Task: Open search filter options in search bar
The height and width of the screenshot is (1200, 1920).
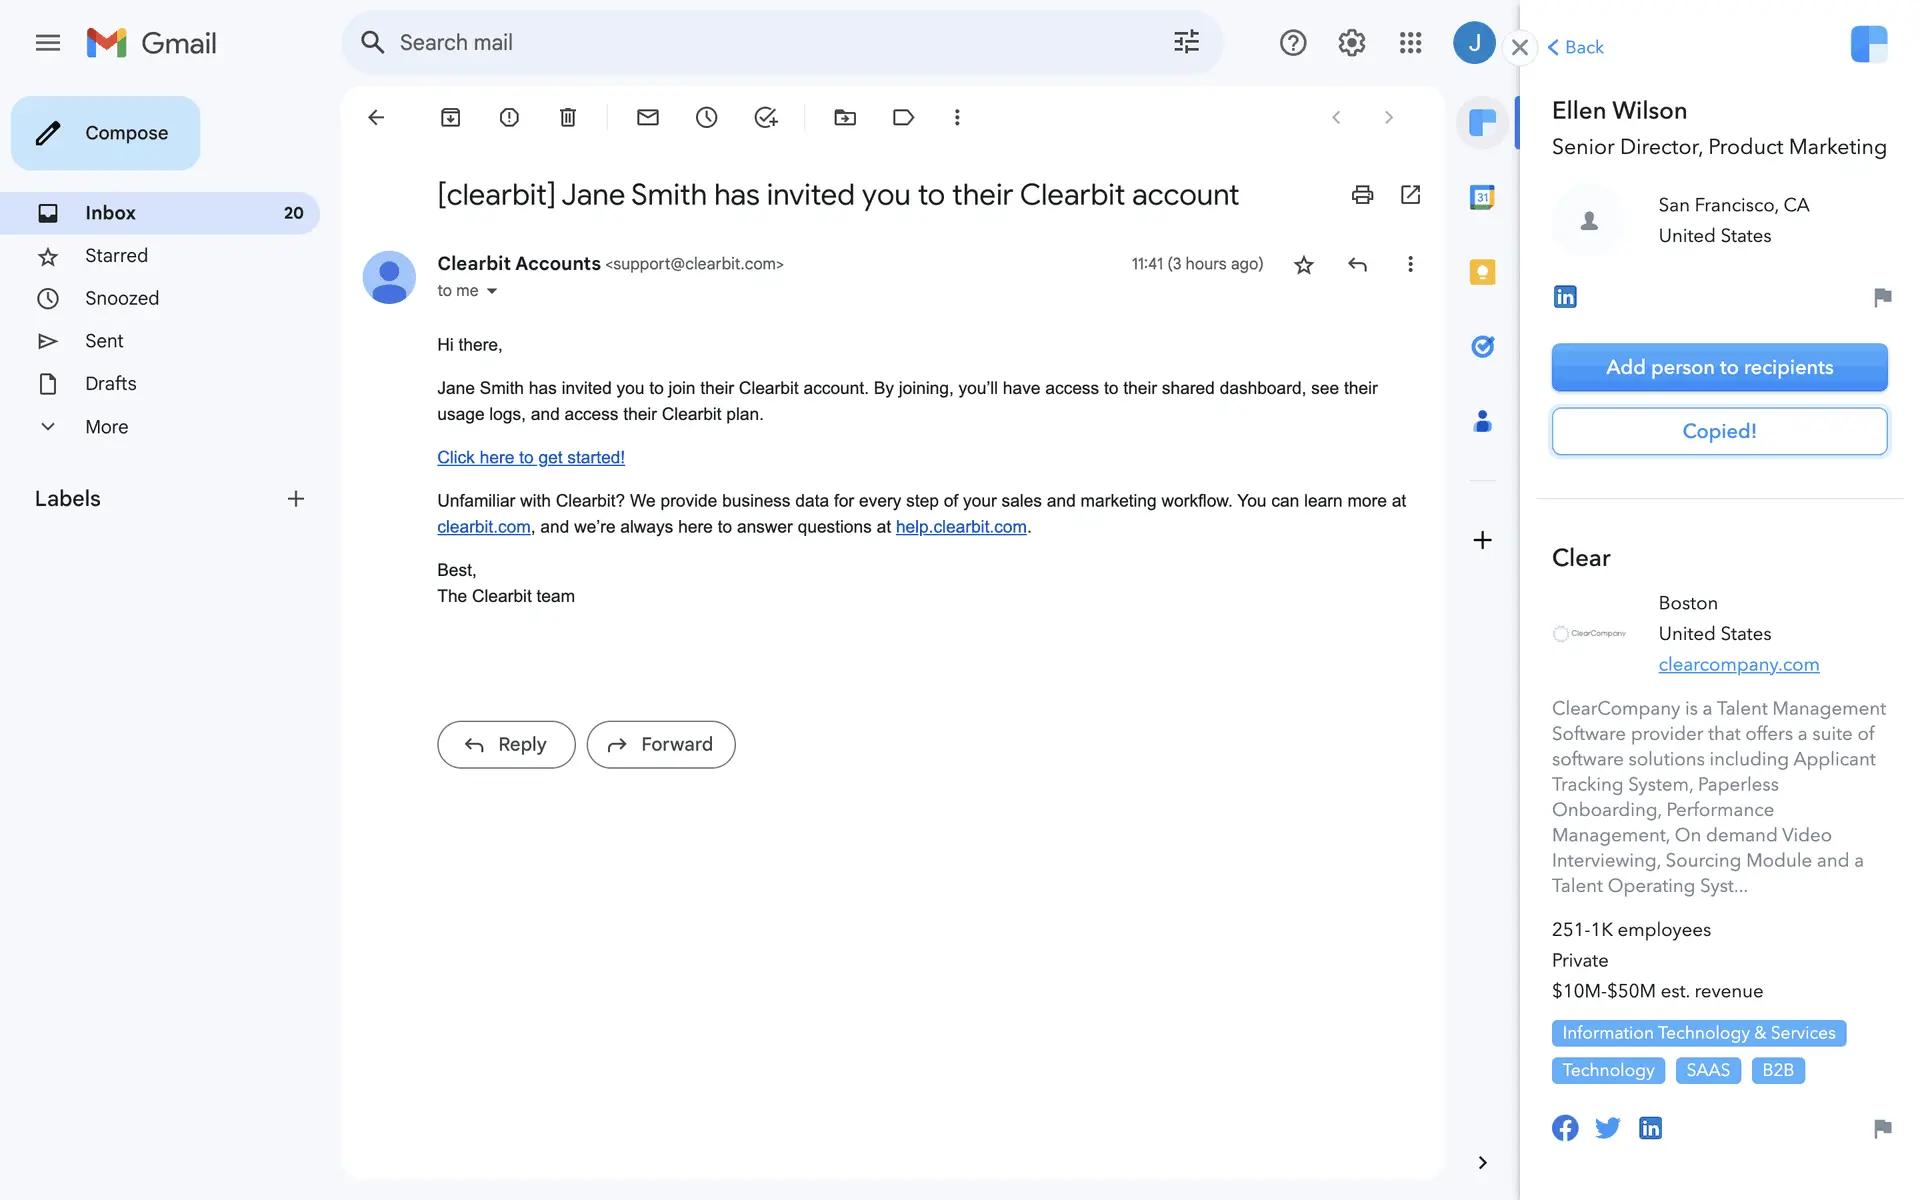Action: coord(1186,42)
